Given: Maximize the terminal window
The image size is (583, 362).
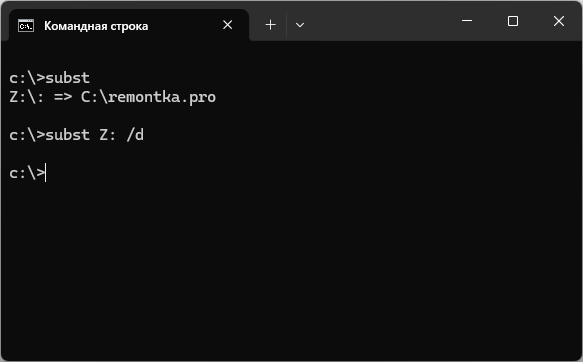Looking at the screenshot, I should (513, 21).
